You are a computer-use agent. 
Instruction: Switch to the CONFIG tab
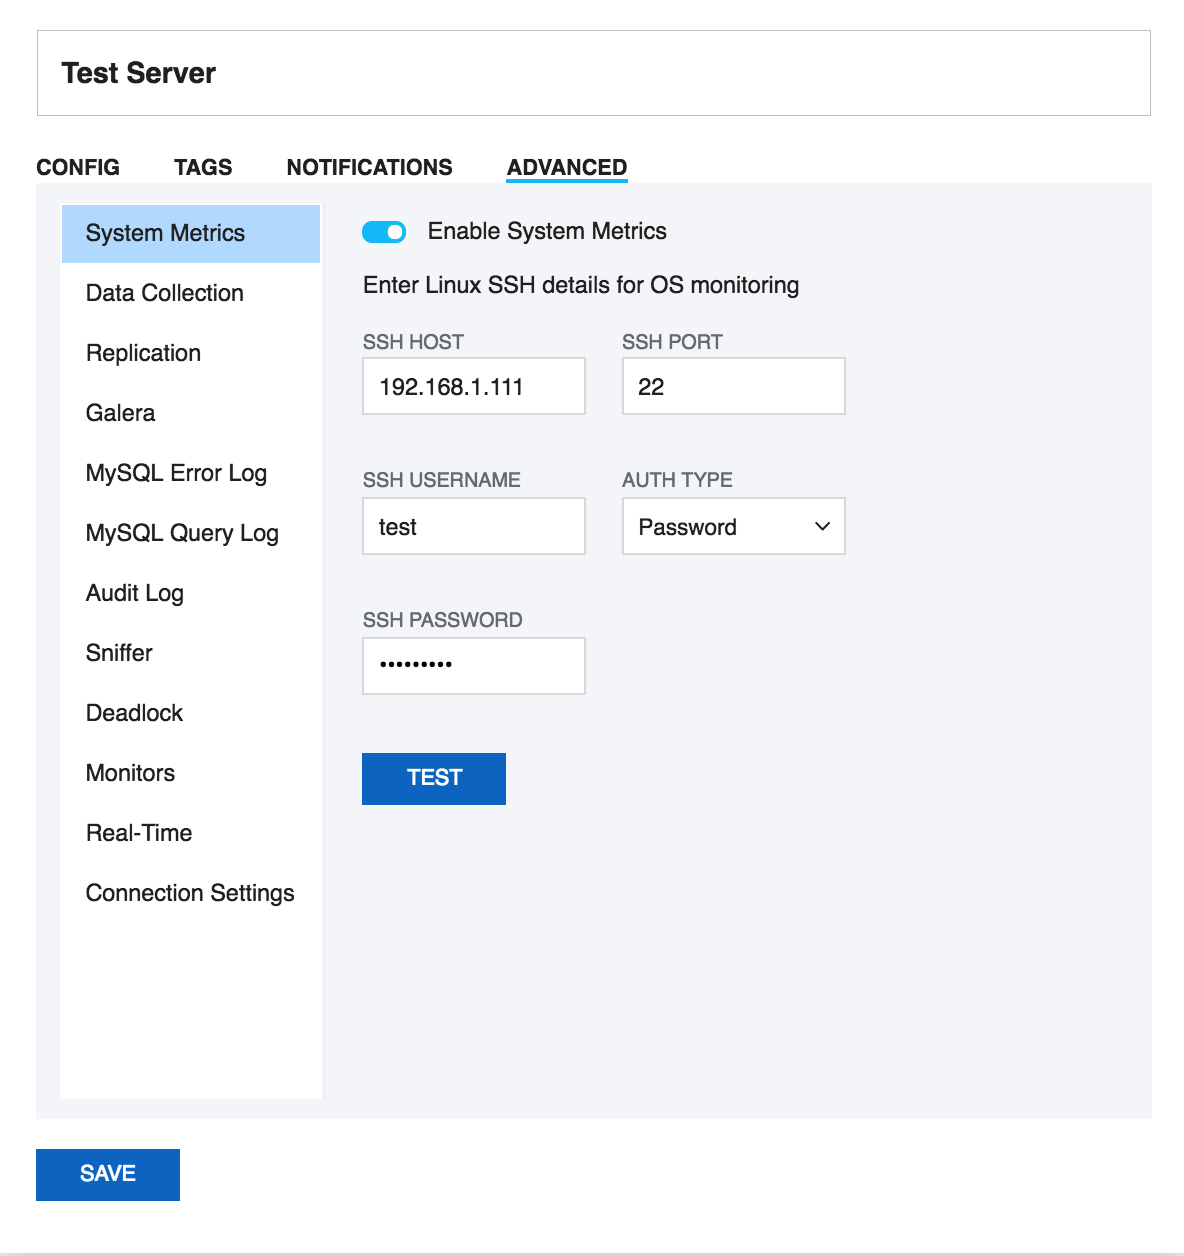[78, 167]
